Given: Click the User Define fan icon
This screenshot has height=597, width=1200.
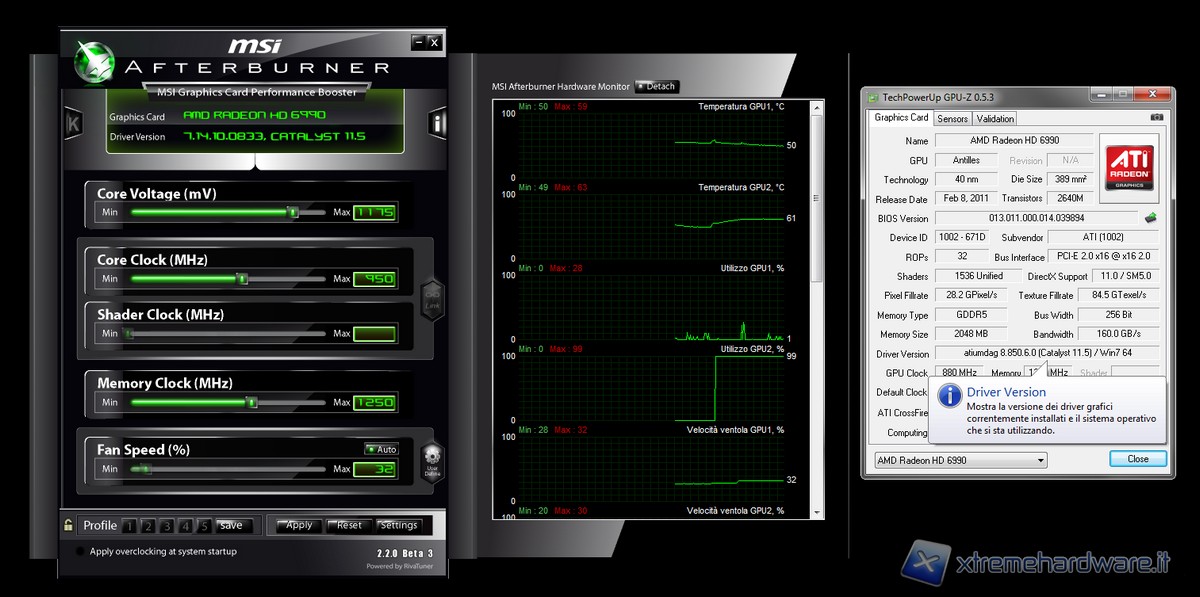Looking at the screenshot, I should (432, 461).
